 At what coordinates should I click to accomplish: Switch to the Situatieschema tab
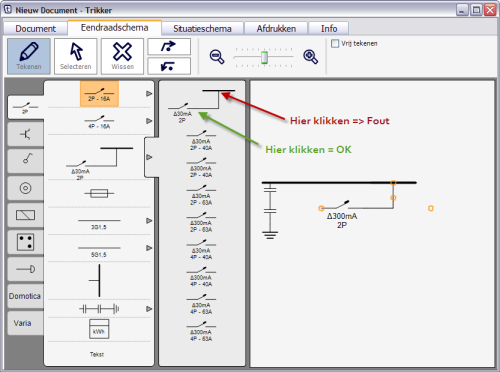coord(202,29)
